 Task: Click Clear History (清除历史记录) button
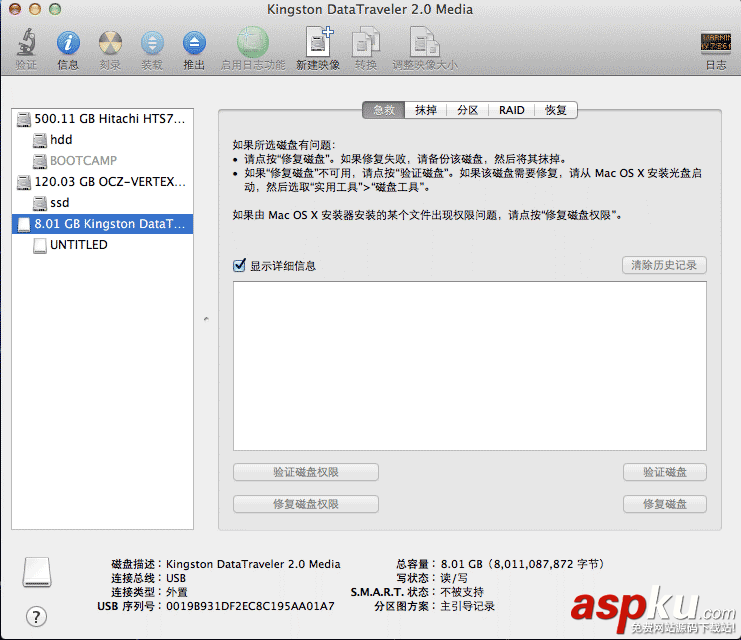[x=664, y=265]
